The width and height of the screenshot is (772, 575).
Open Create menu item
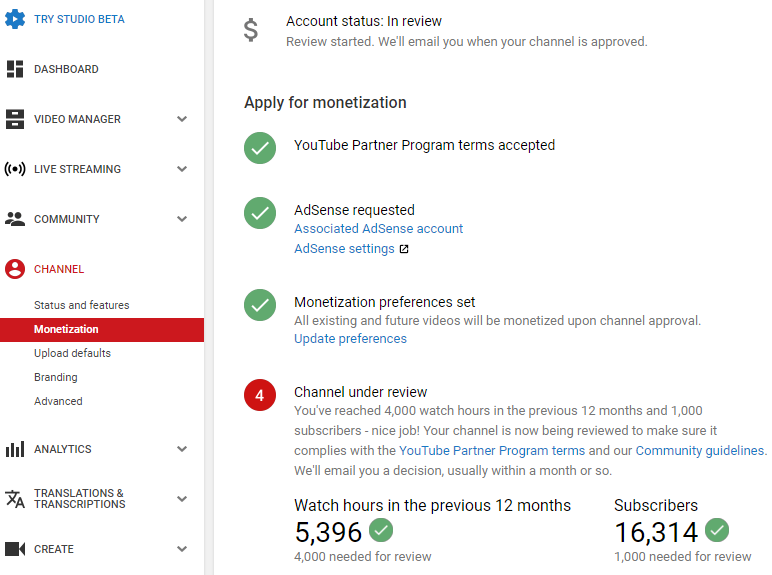point(54,549)
